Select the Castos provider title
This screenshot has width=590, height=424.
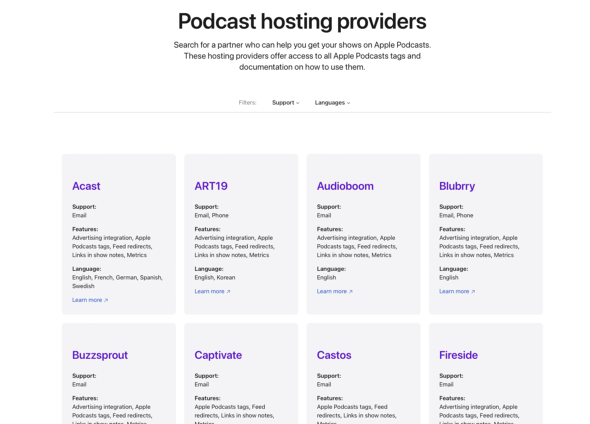point(334,355)
